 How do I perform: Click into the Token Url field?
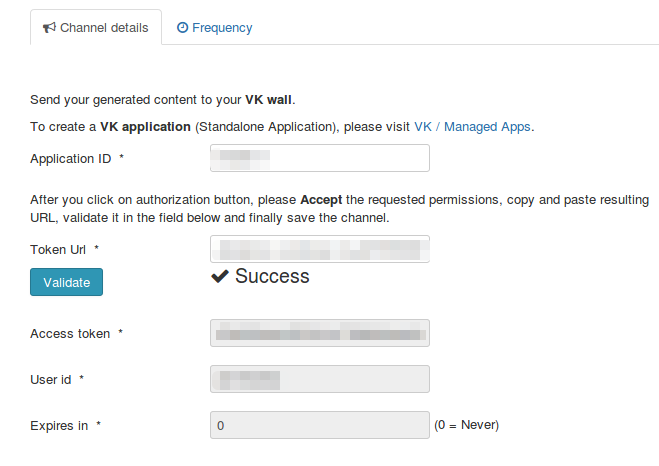(x=320, y=249)
